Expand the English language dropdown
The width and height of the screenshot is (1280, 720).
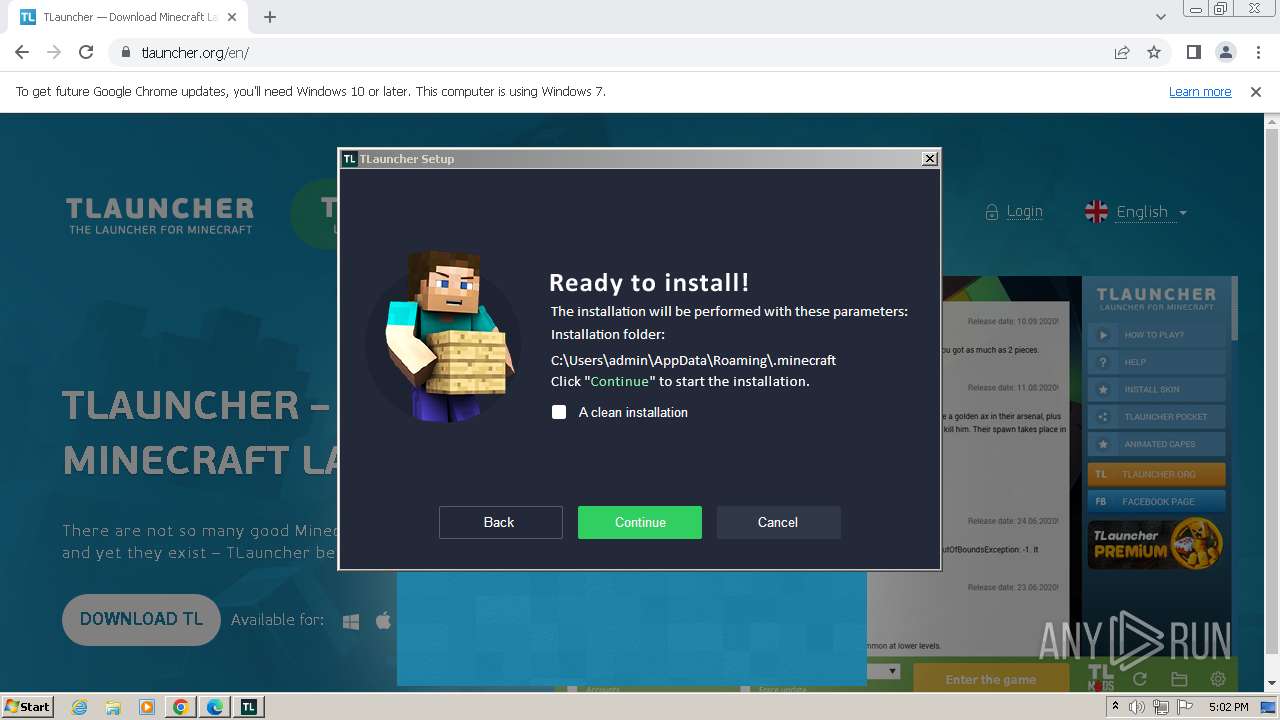(1152, 212)
